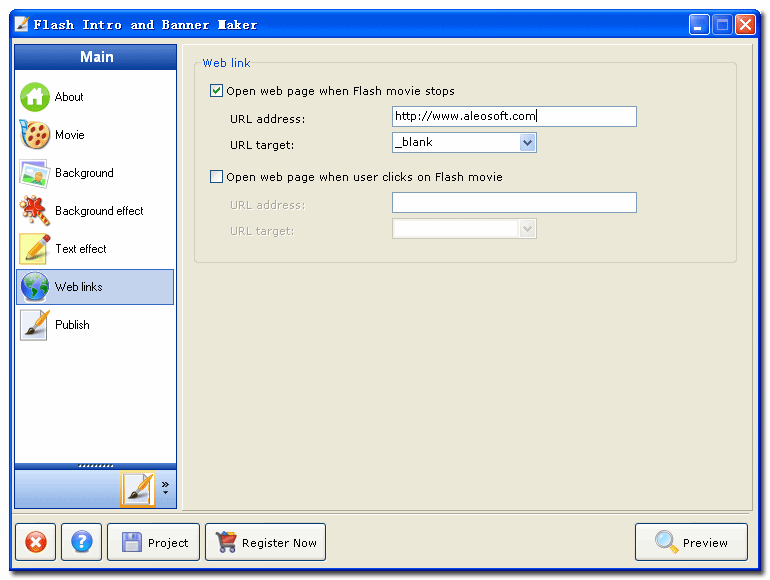Open help with blue question mark
Image resolution: width=770 pixels, height=580 pixels.
[x=82, y=542]
